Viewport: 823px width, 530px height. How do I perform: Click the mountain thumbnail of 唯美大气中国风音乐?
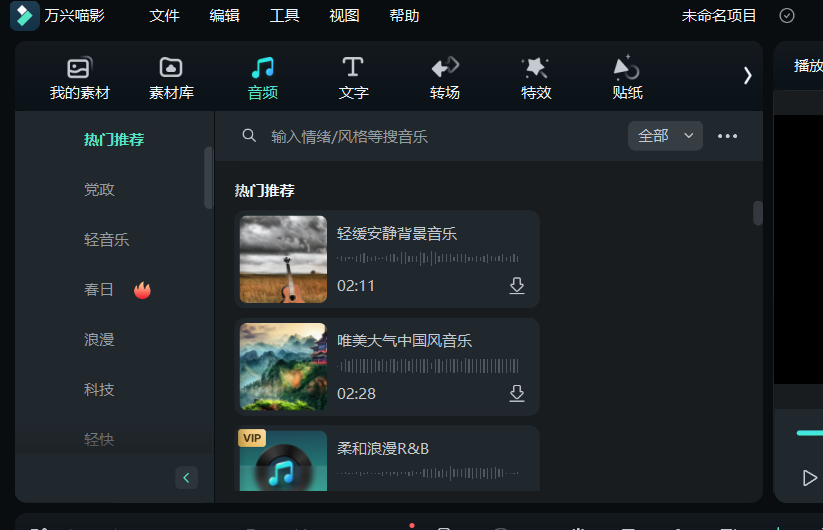(x=283, y=367)
